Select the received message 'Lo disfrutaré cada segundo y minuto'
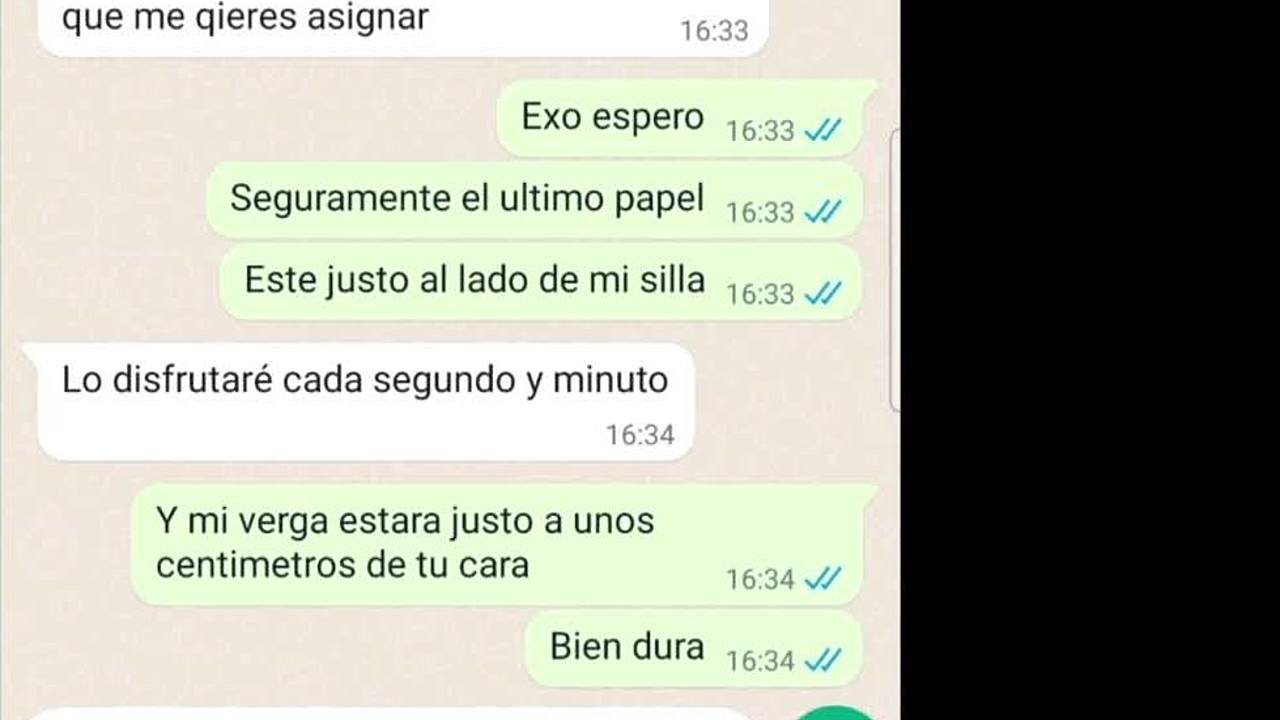1280x720 pixels. [366, 402]
